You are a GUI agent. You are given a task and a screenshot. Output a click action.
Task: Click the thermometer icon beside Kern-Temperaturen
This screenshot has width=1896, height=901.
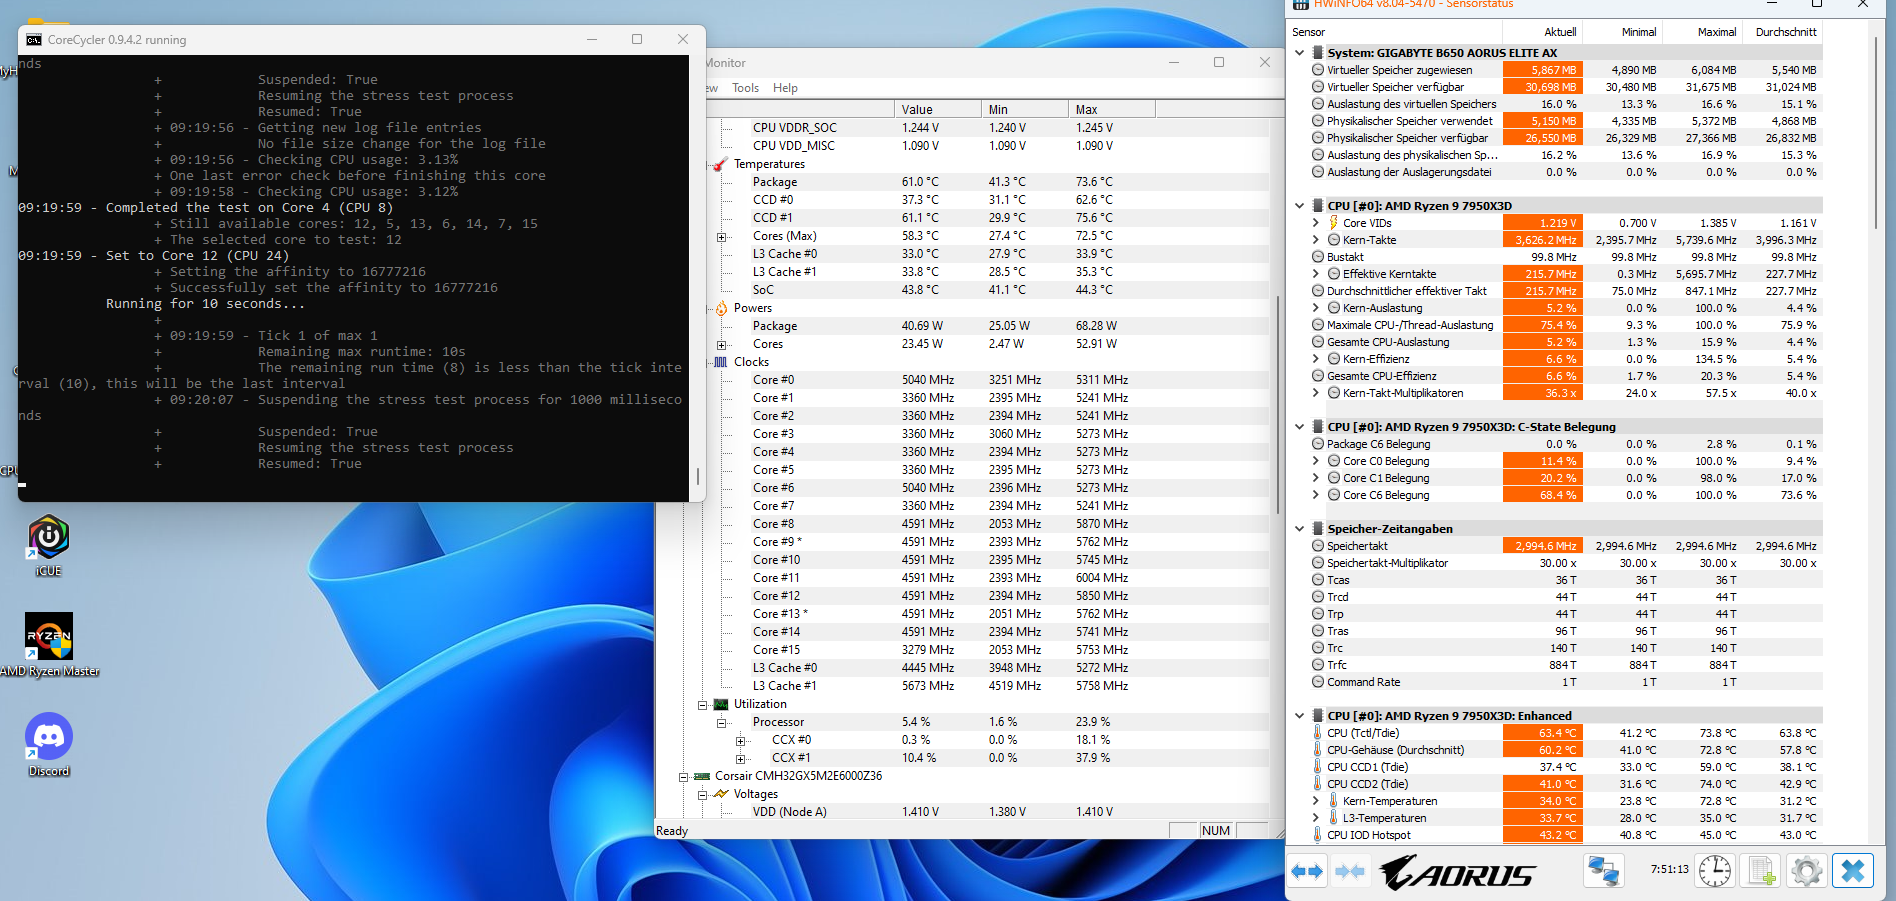pyautogui.click(x=1334, y=801)
